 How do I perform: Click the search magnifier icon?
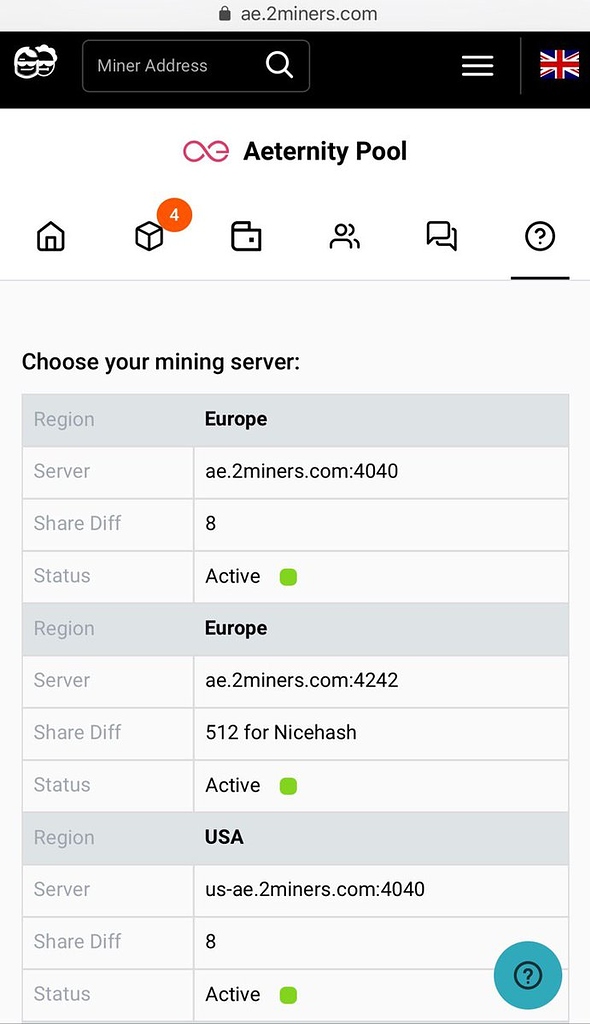coord(279,65)
